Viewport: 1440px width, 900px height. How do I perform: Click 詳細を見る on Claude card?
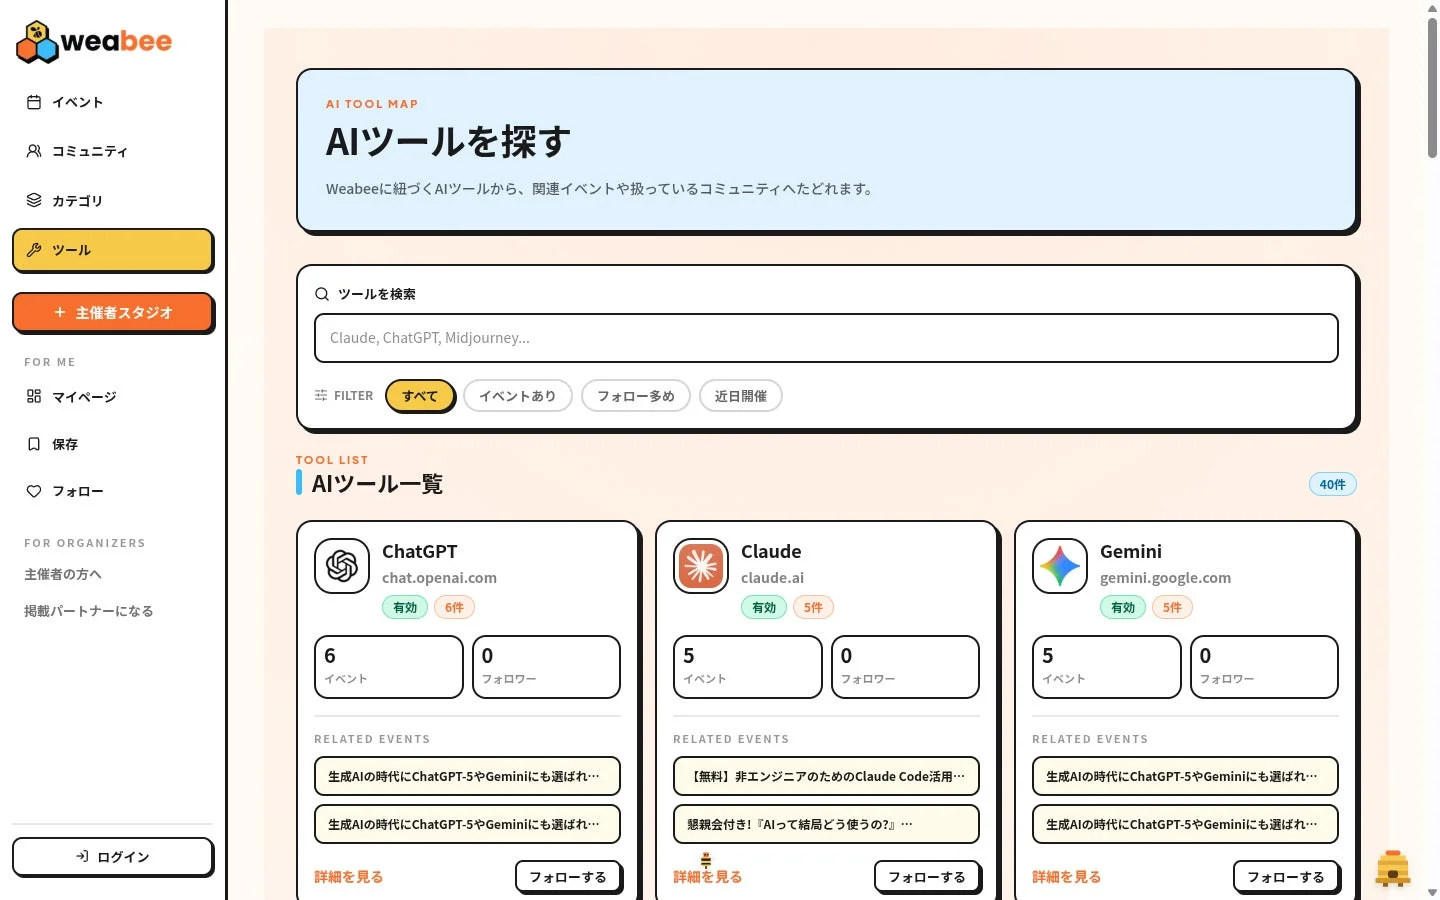tap(708, 877)
